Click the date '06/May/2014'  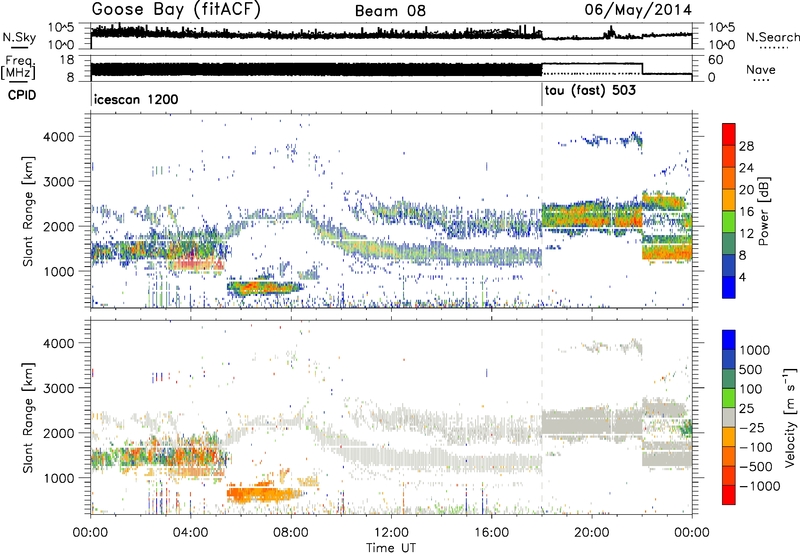[x=638, y=10]
